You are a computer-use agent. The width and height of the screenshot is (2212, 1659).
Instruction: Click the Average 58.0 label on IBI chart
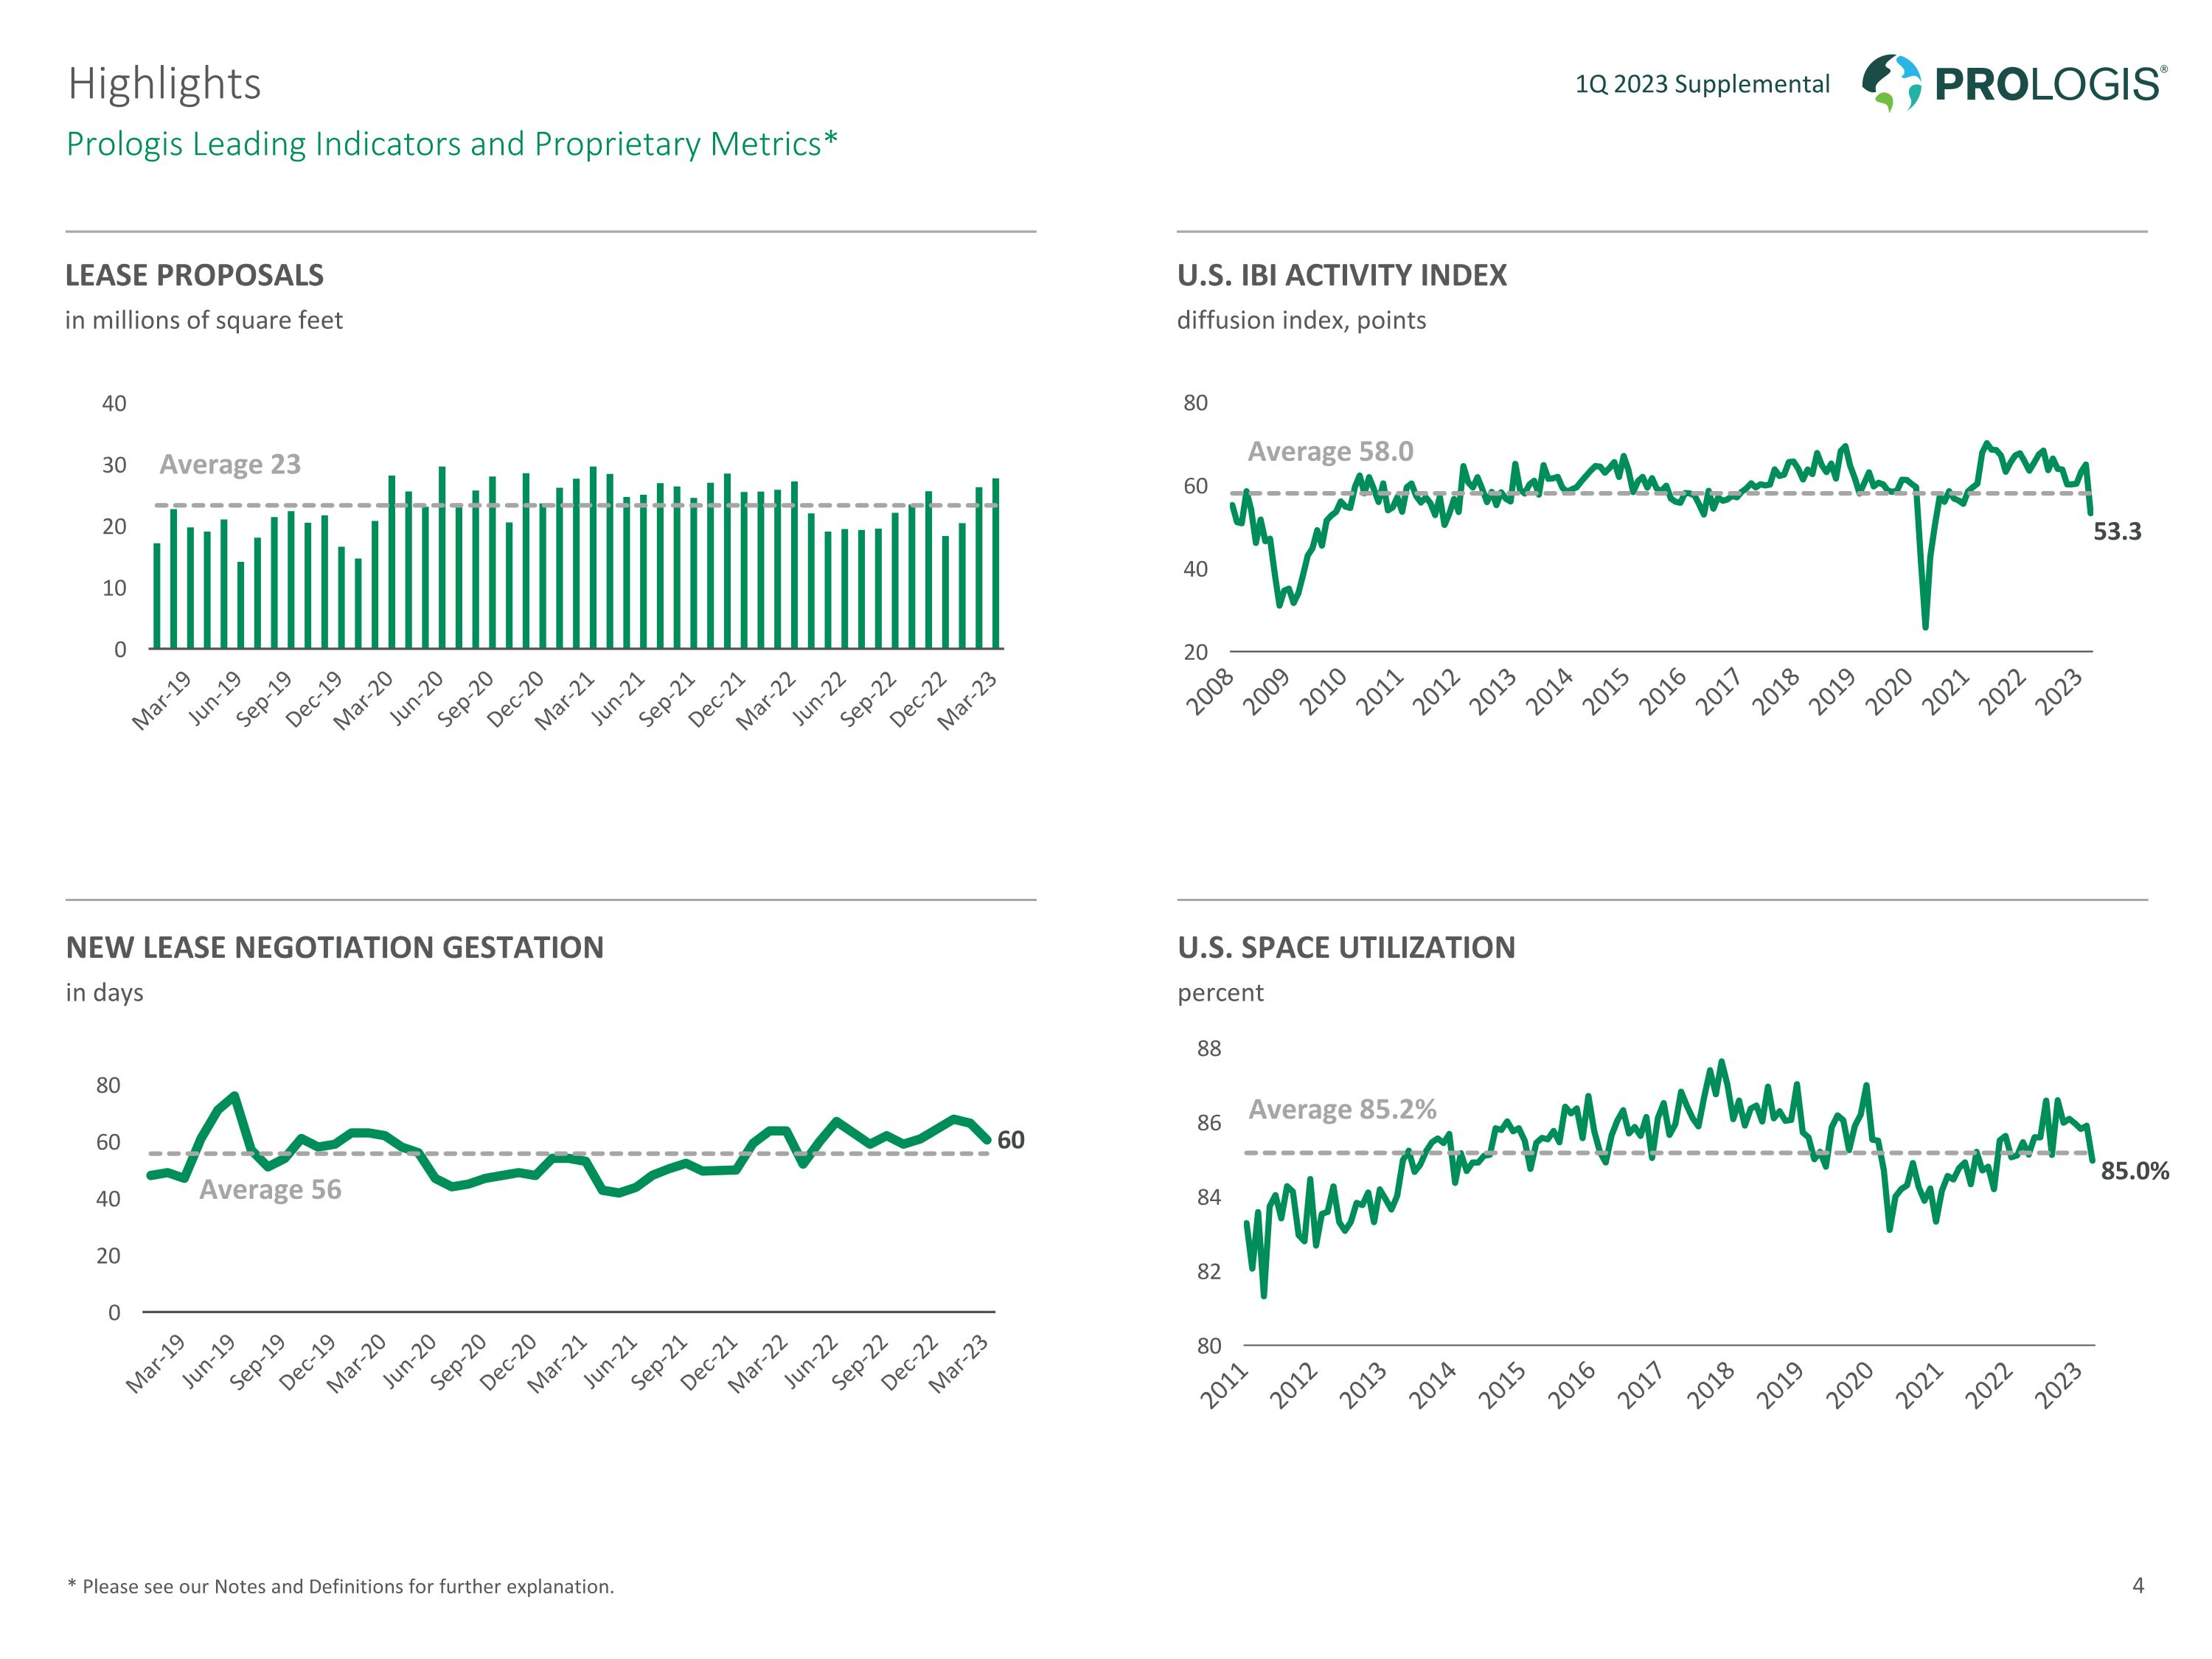[x=1330, y=451]
